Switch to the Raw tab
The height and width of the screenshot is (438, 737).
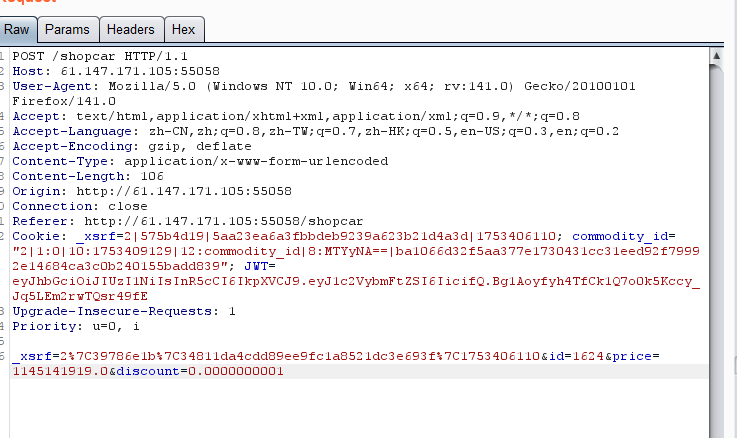pos(17,30)
